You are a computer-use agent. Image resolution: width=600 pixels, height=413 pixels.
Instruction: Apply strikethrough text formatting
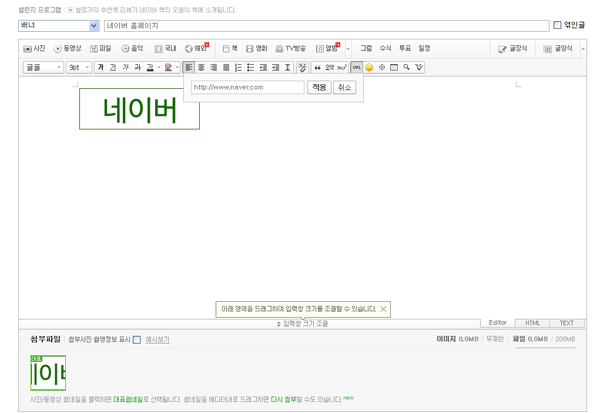(x=138, y=67)
